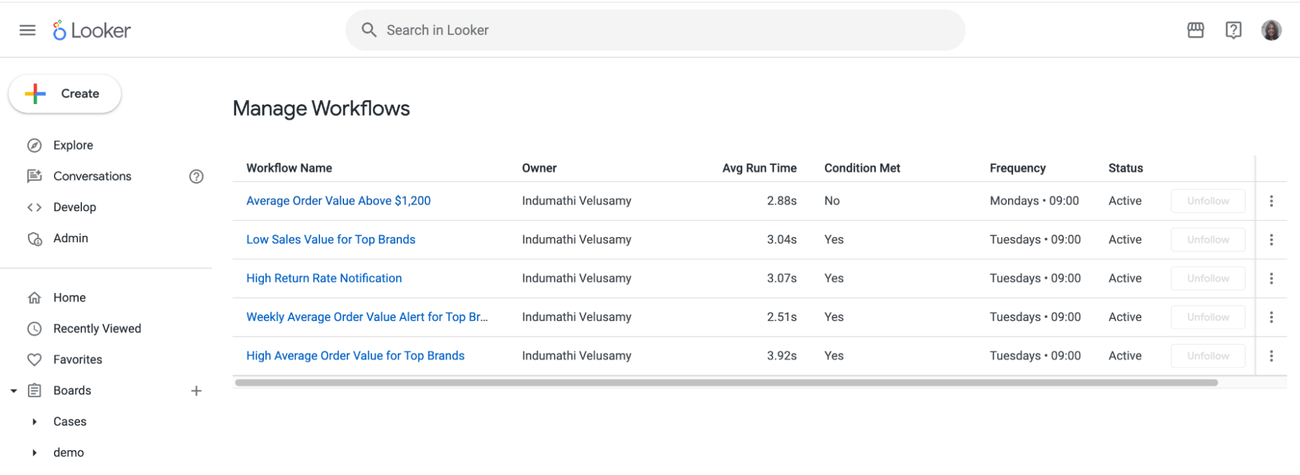Screen dimensions: 1300x475
Task: Unfollow High Average Order Value for Top Brands
Action: pos(1208,356)
